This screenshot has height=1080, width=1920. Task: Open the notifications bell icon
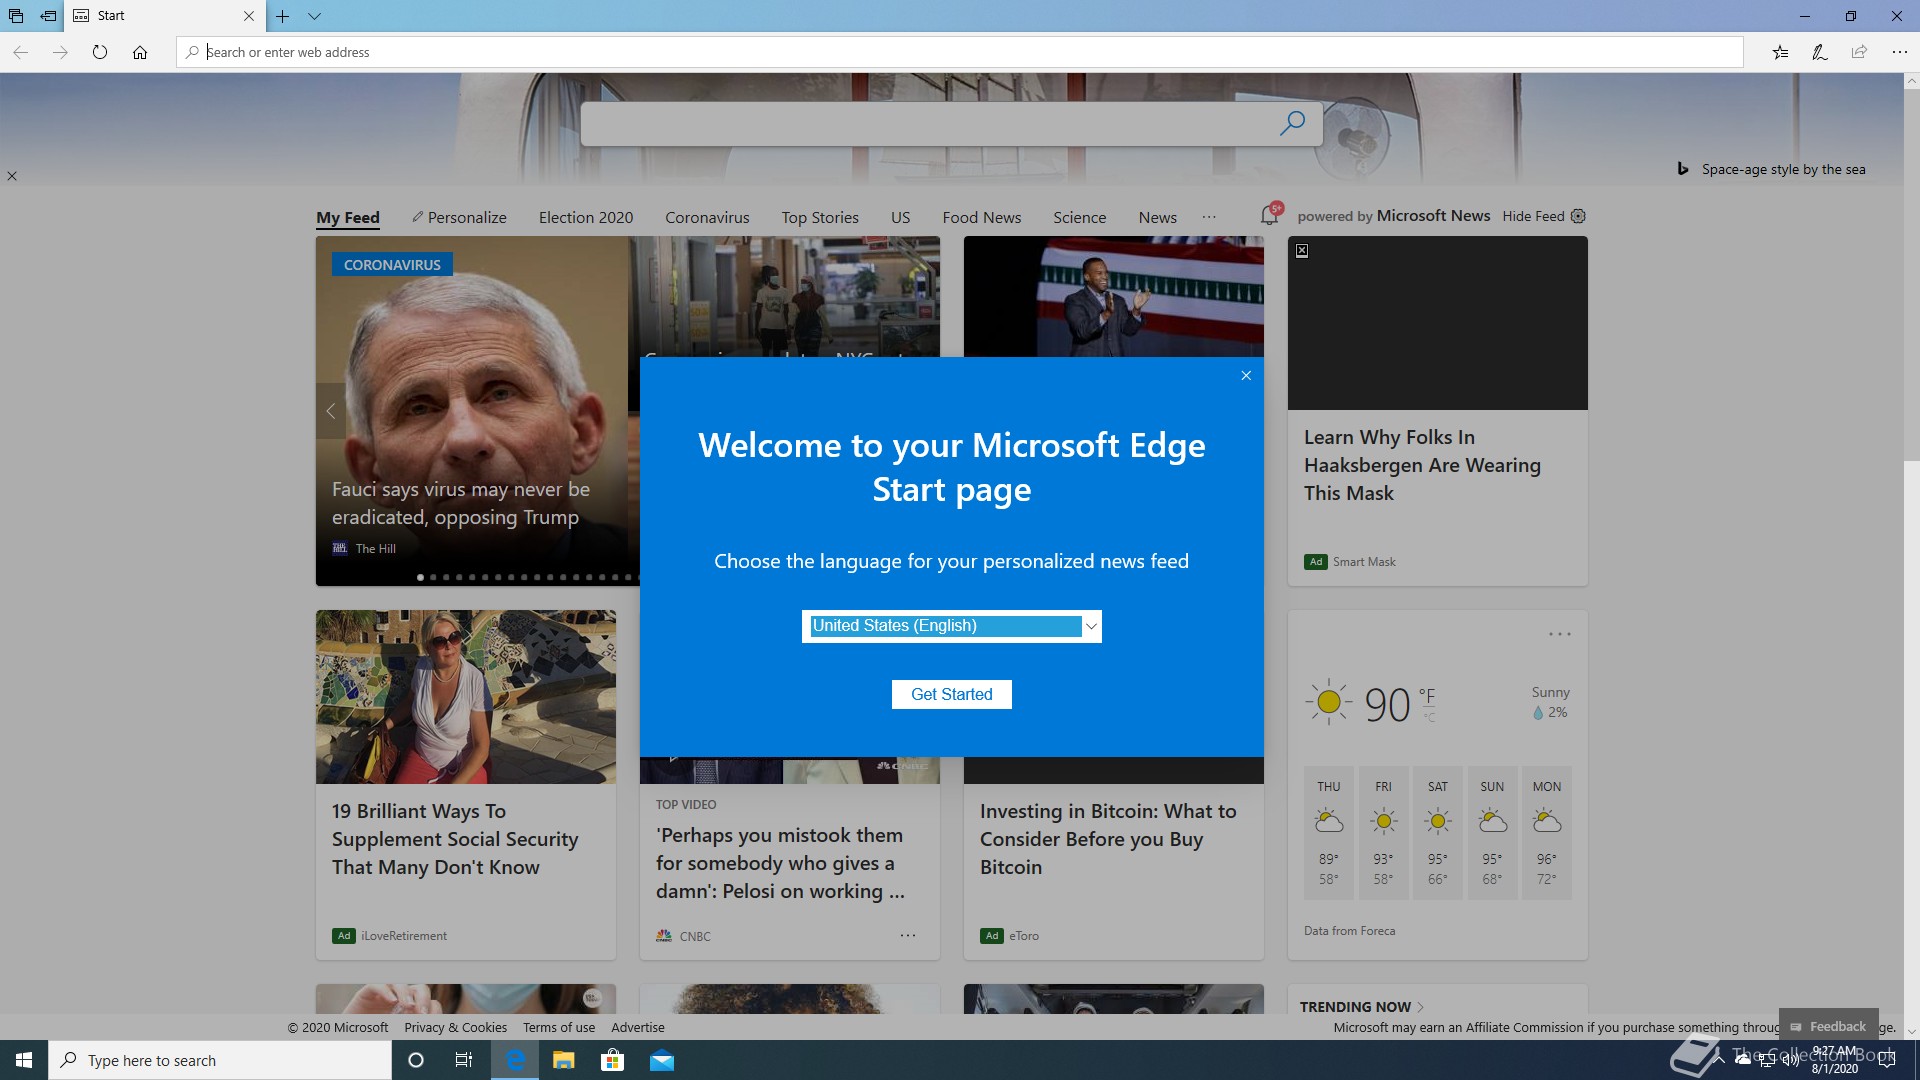coord(1269,215)
